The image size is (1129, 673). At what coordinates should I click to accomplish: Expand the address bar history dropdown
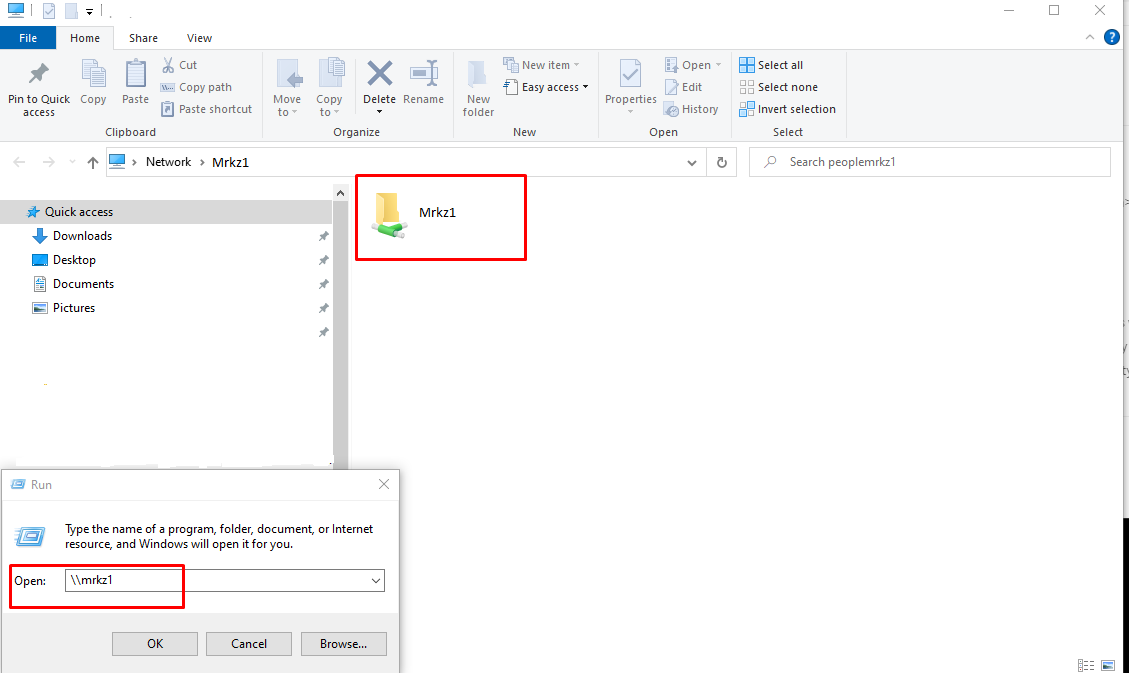tap(692, 163)
